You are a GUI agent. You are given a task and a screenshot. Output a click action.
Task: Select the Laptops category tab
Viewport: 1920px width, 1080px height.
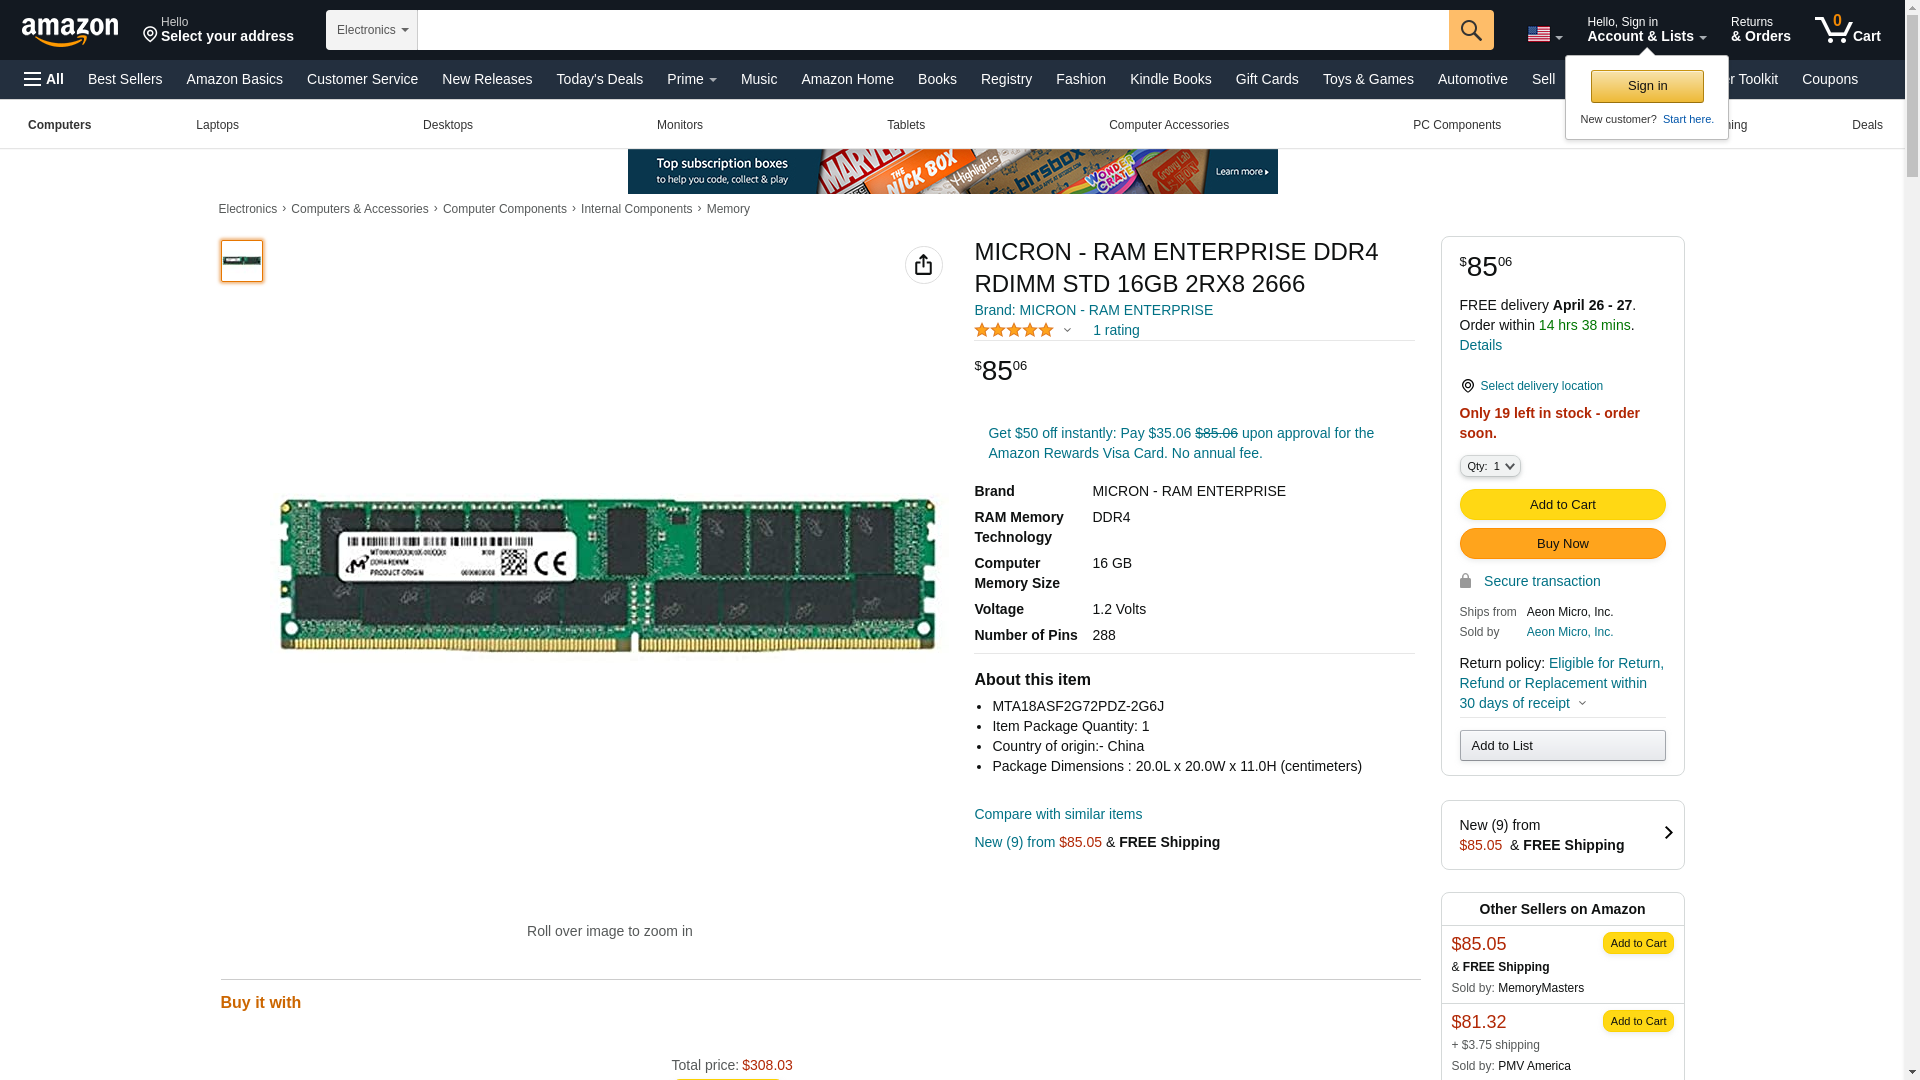217,125
